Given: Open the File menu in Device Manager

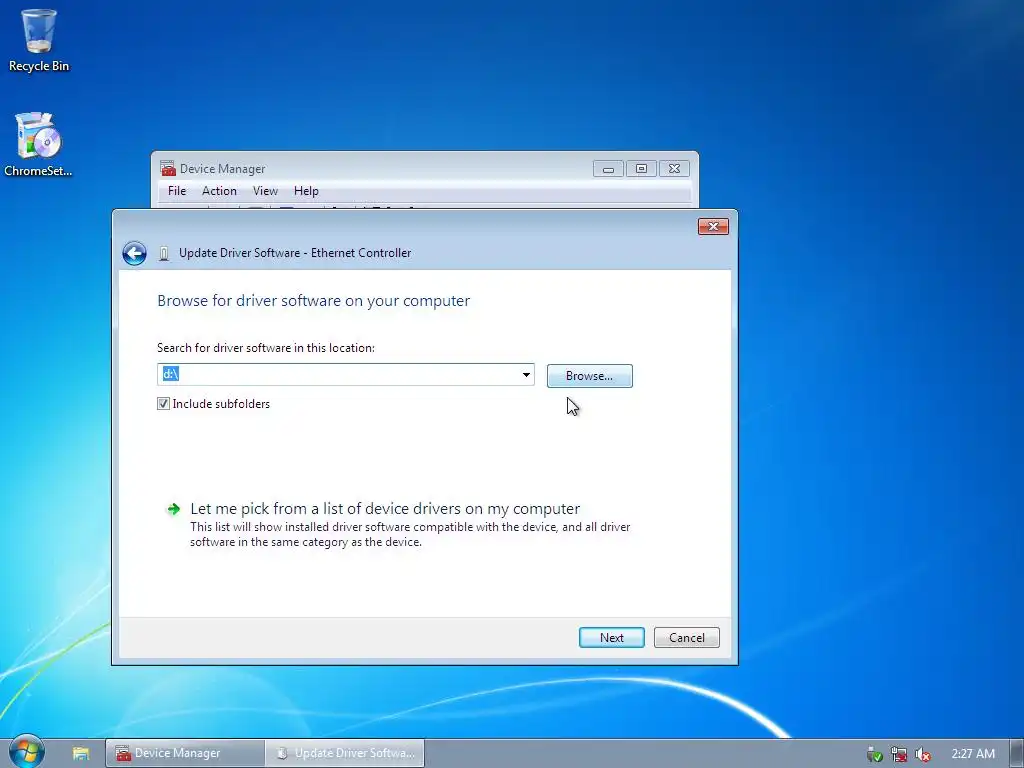Looking at the screenshot, I should click(177, 191).
